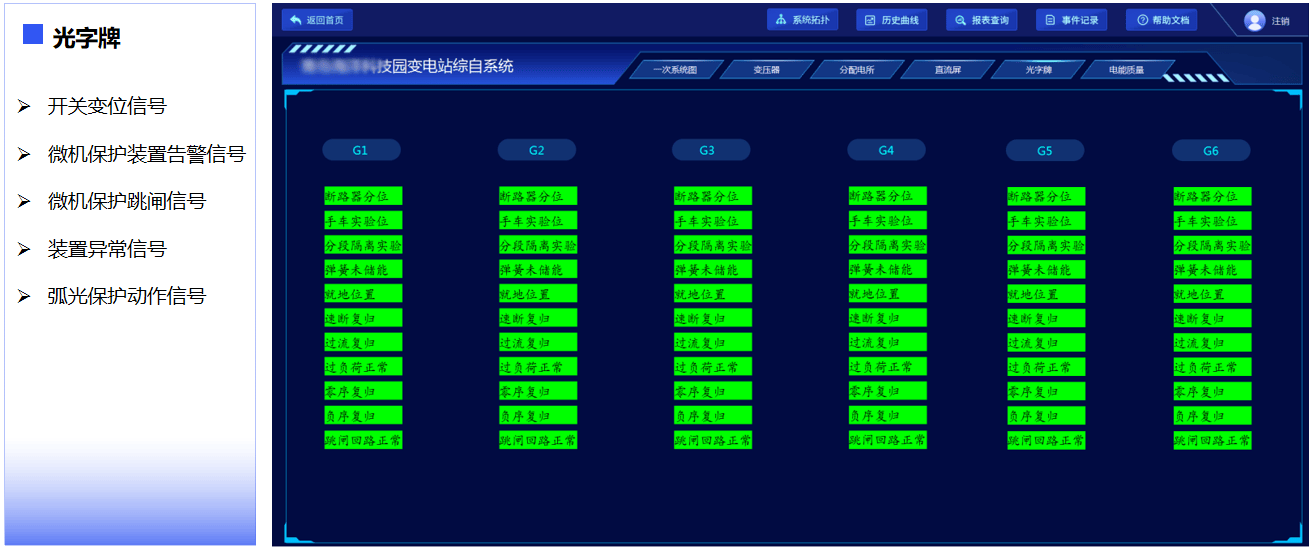1312x550 pixels.
Task: Click G4's 零序复归 signal plate
Action: pyautogui.click(x=888, y=391)
